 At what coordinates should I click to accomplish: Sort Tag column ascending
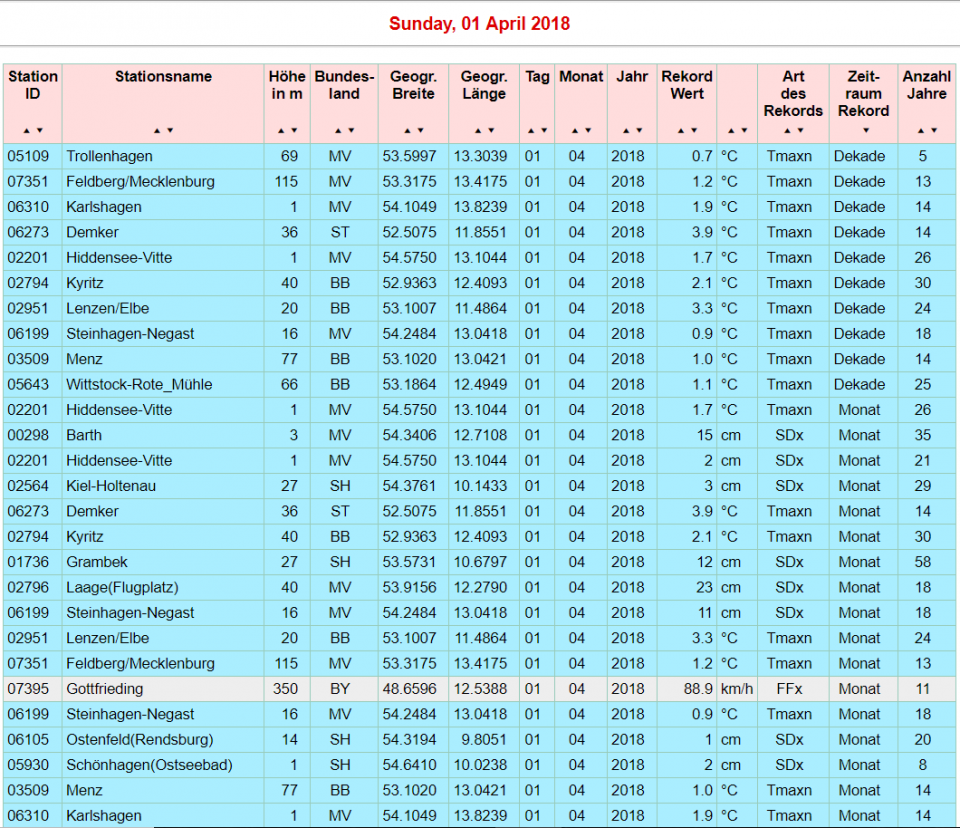(x=532, y=130)
